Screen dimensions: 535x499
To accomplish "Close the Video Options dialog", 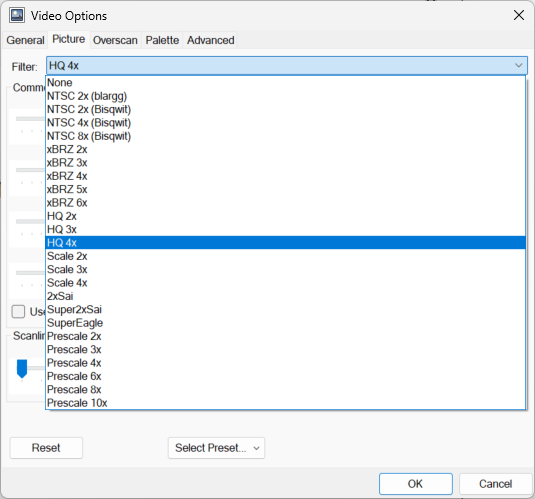I will [519, 15].
